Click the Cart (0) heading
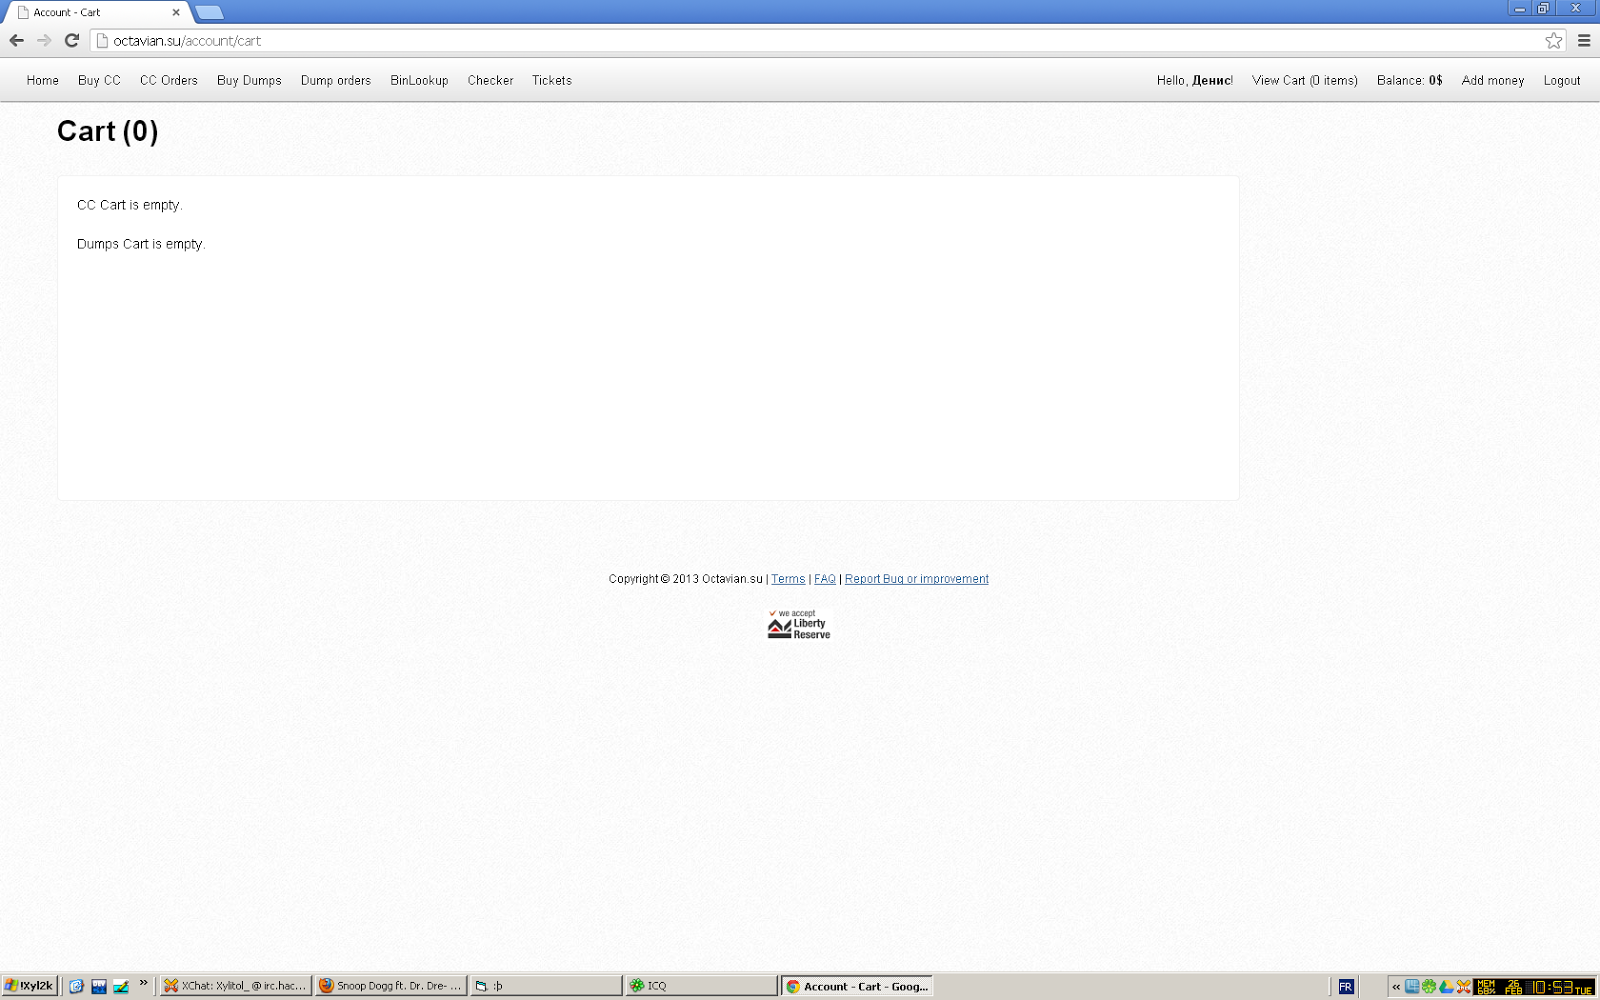1600x1000 pixels. tap(108, 131)
